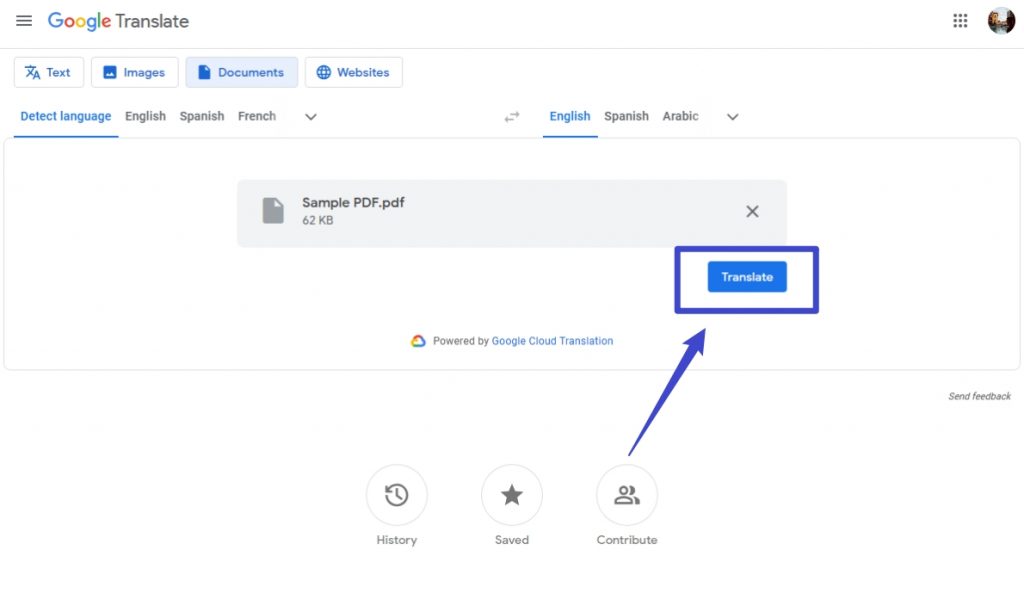
Task: Set Arabic as target language
Action: 680,116
